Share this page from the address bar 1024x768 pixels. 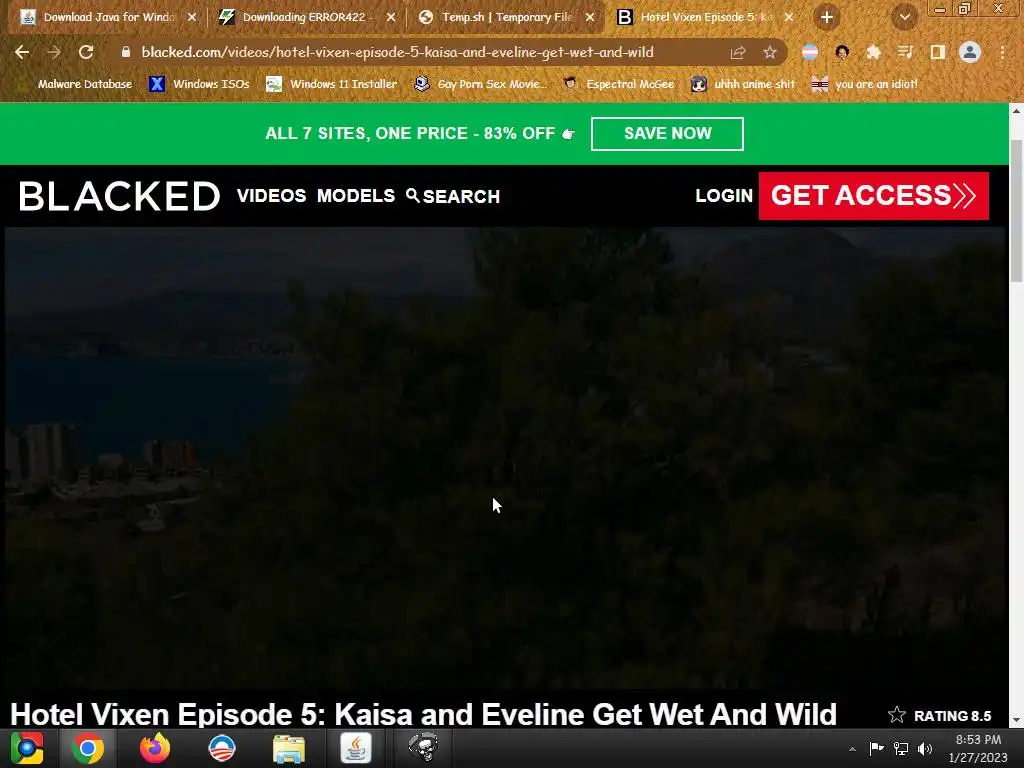coord(738,53)
